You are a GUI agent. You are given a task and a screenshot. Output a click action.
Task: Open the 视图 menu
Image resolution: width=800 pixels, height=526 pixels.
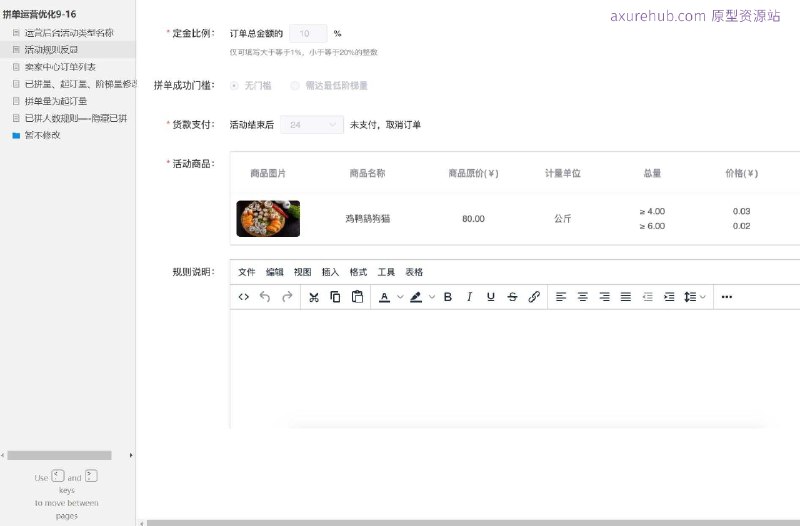(x=303, y=272)
